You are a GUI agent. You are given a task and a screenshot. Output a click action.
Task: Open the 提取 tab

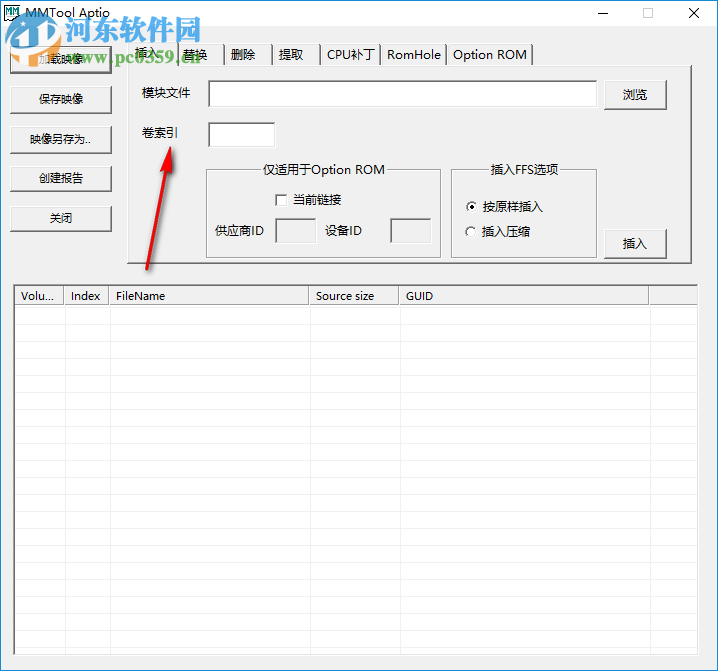coord(296,55)
